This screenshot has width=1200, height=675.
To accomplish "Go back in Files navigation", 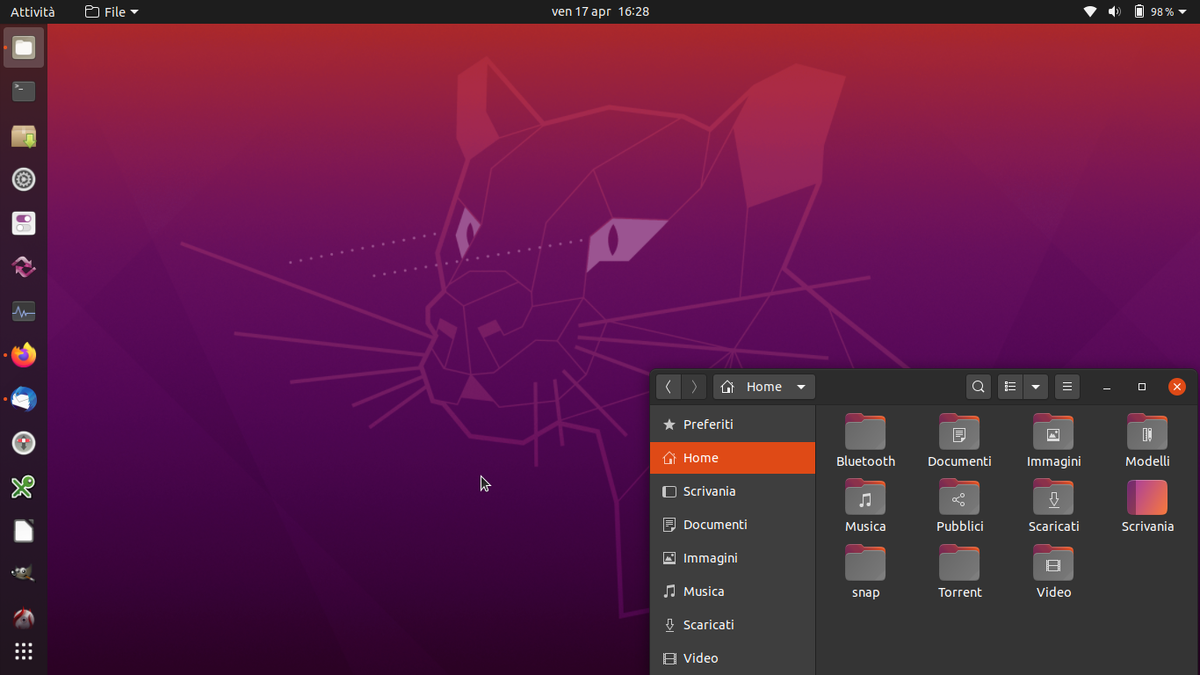I will point(668,386).
